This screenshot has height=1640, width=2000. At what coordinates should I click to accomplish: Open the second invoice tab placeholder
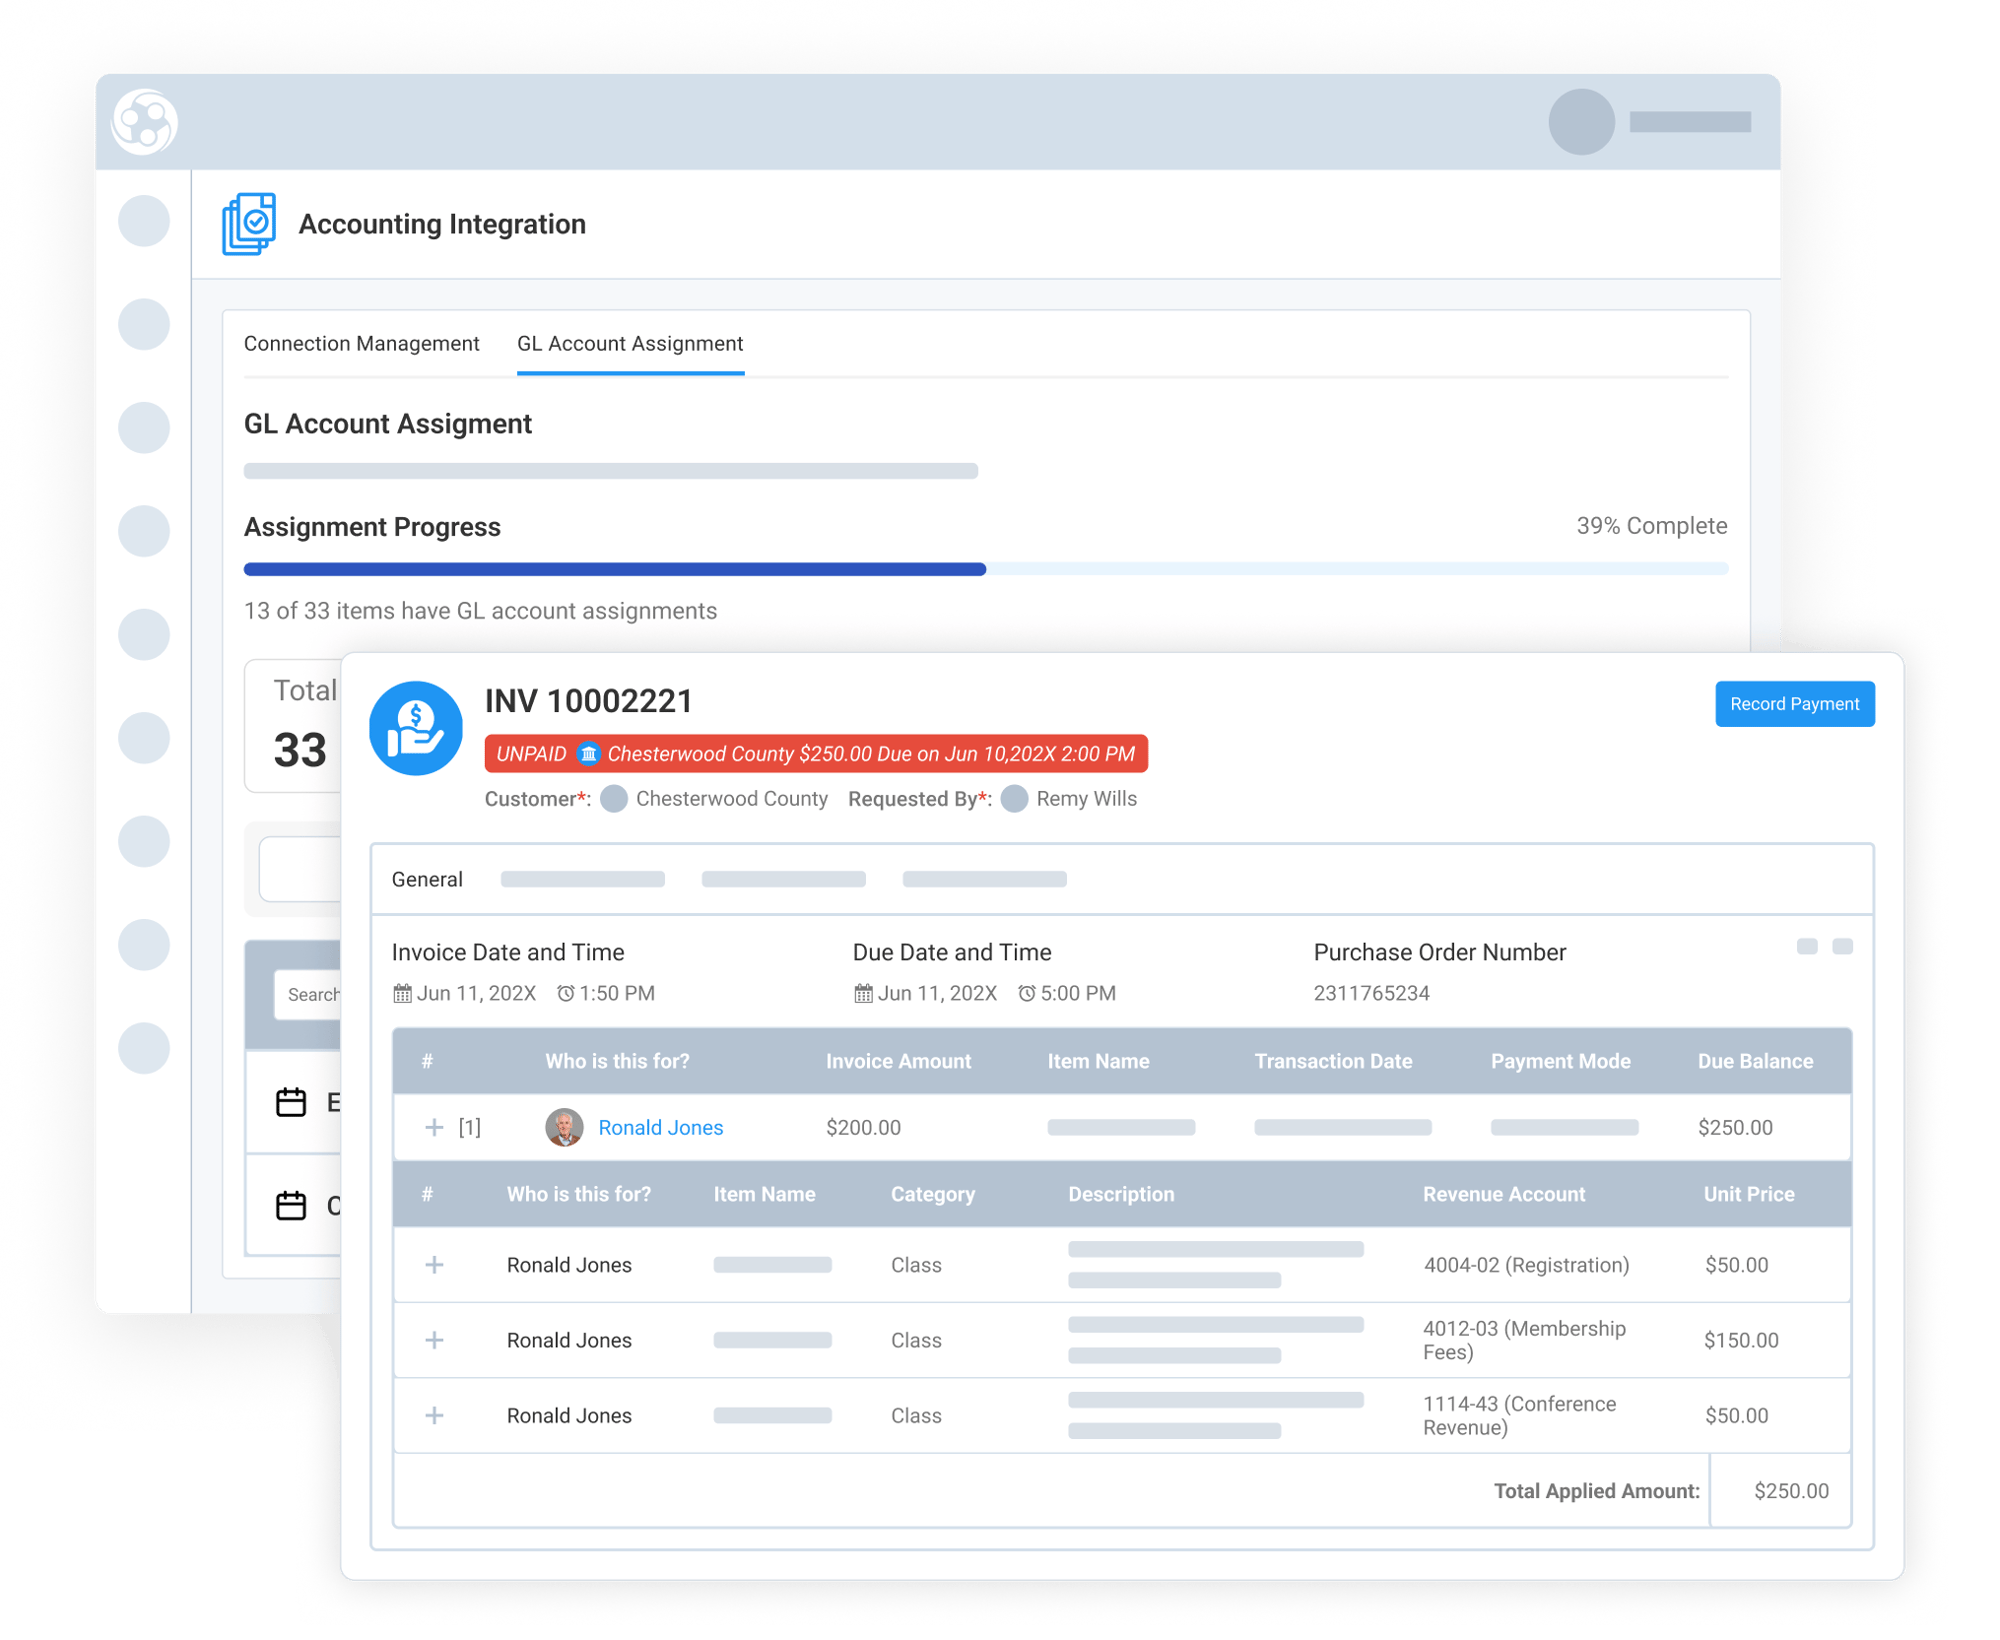tap(583, 879)
